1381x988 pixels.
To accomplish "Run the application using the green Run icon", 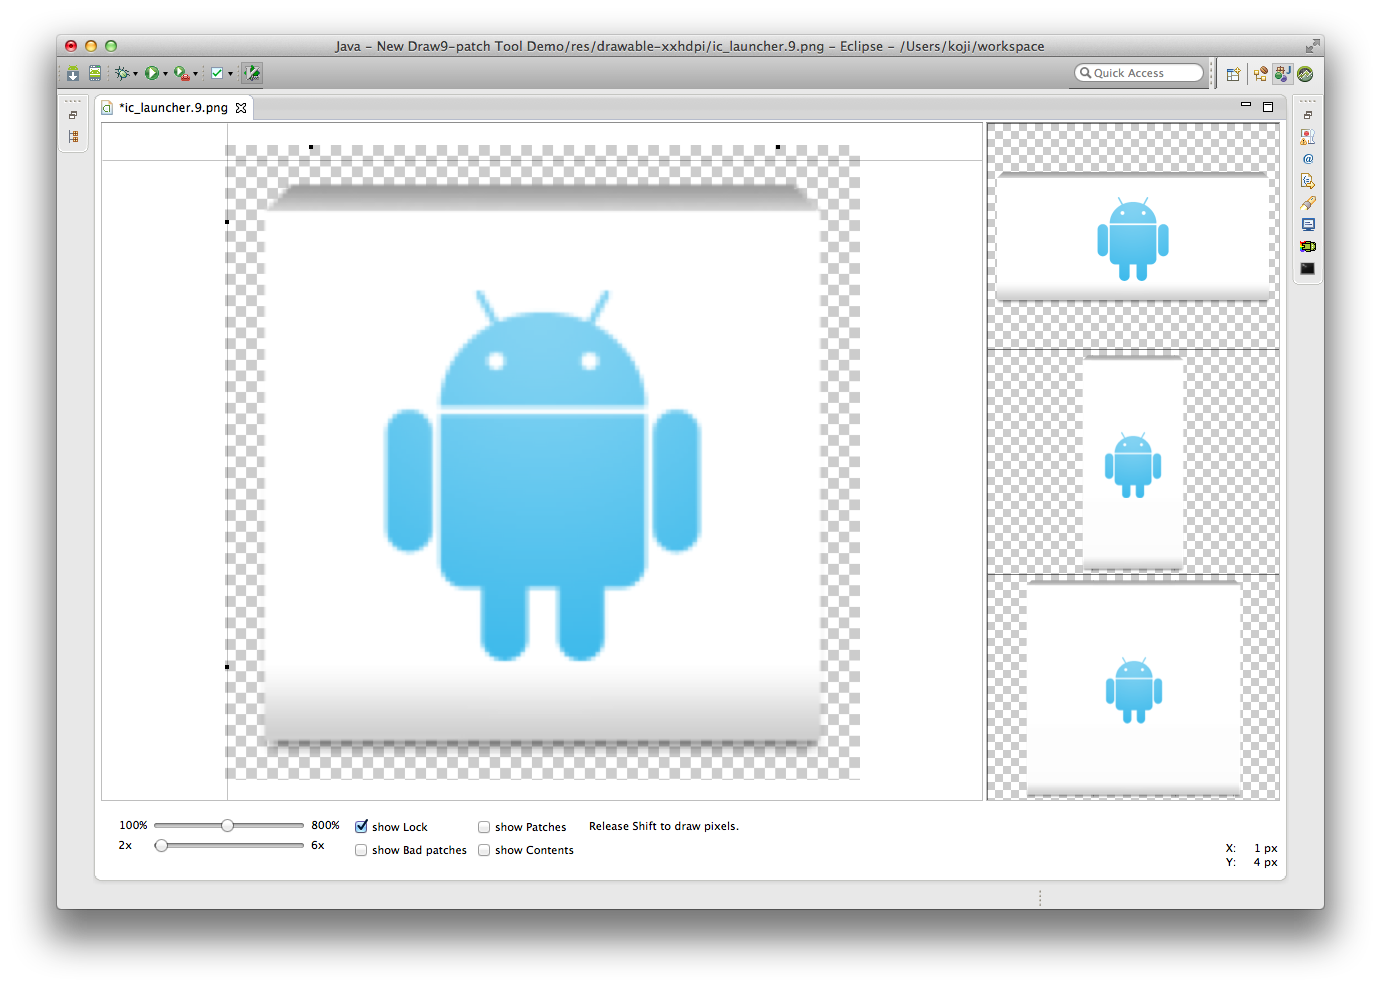I will (x=154, y=73).
